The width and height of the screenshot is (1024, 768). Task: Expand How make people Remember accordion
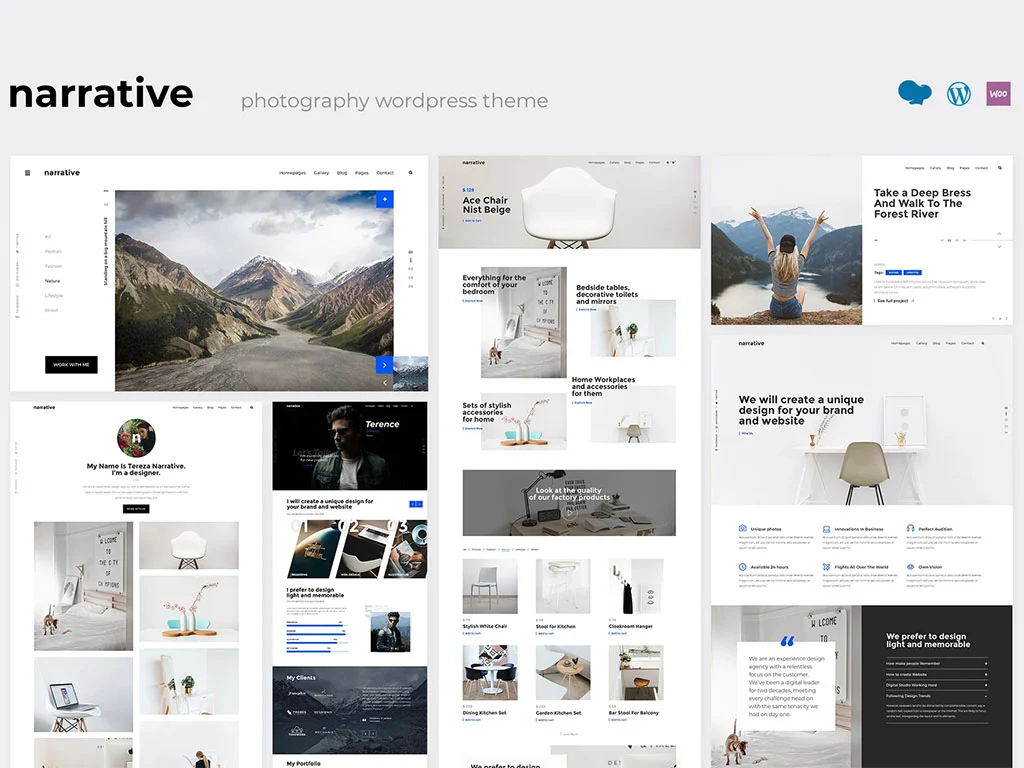pyautogui.click(x=936, y=664)
